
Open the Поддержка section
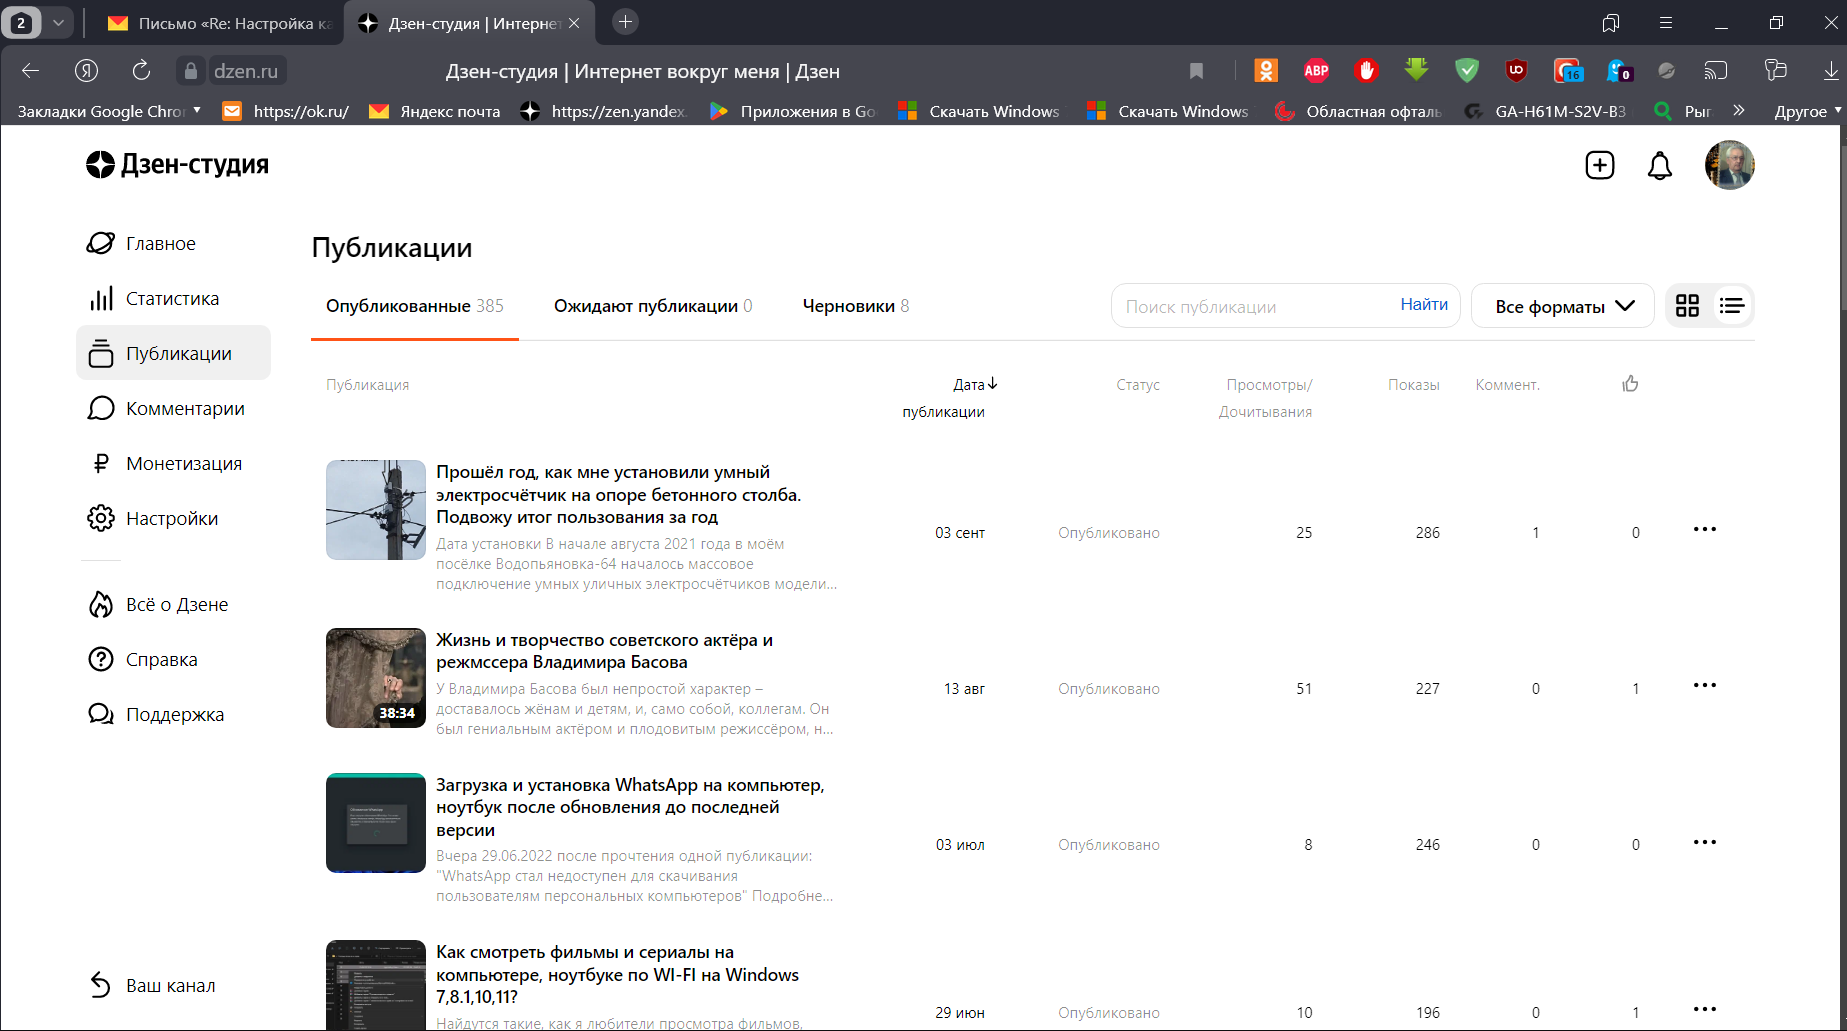(x=175, y=714)
